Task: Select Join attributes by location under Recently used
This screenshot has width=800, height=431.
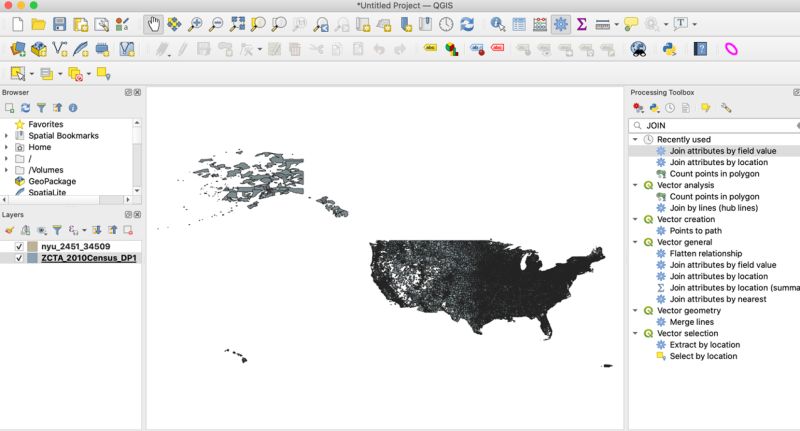Action: pos(718,162)
